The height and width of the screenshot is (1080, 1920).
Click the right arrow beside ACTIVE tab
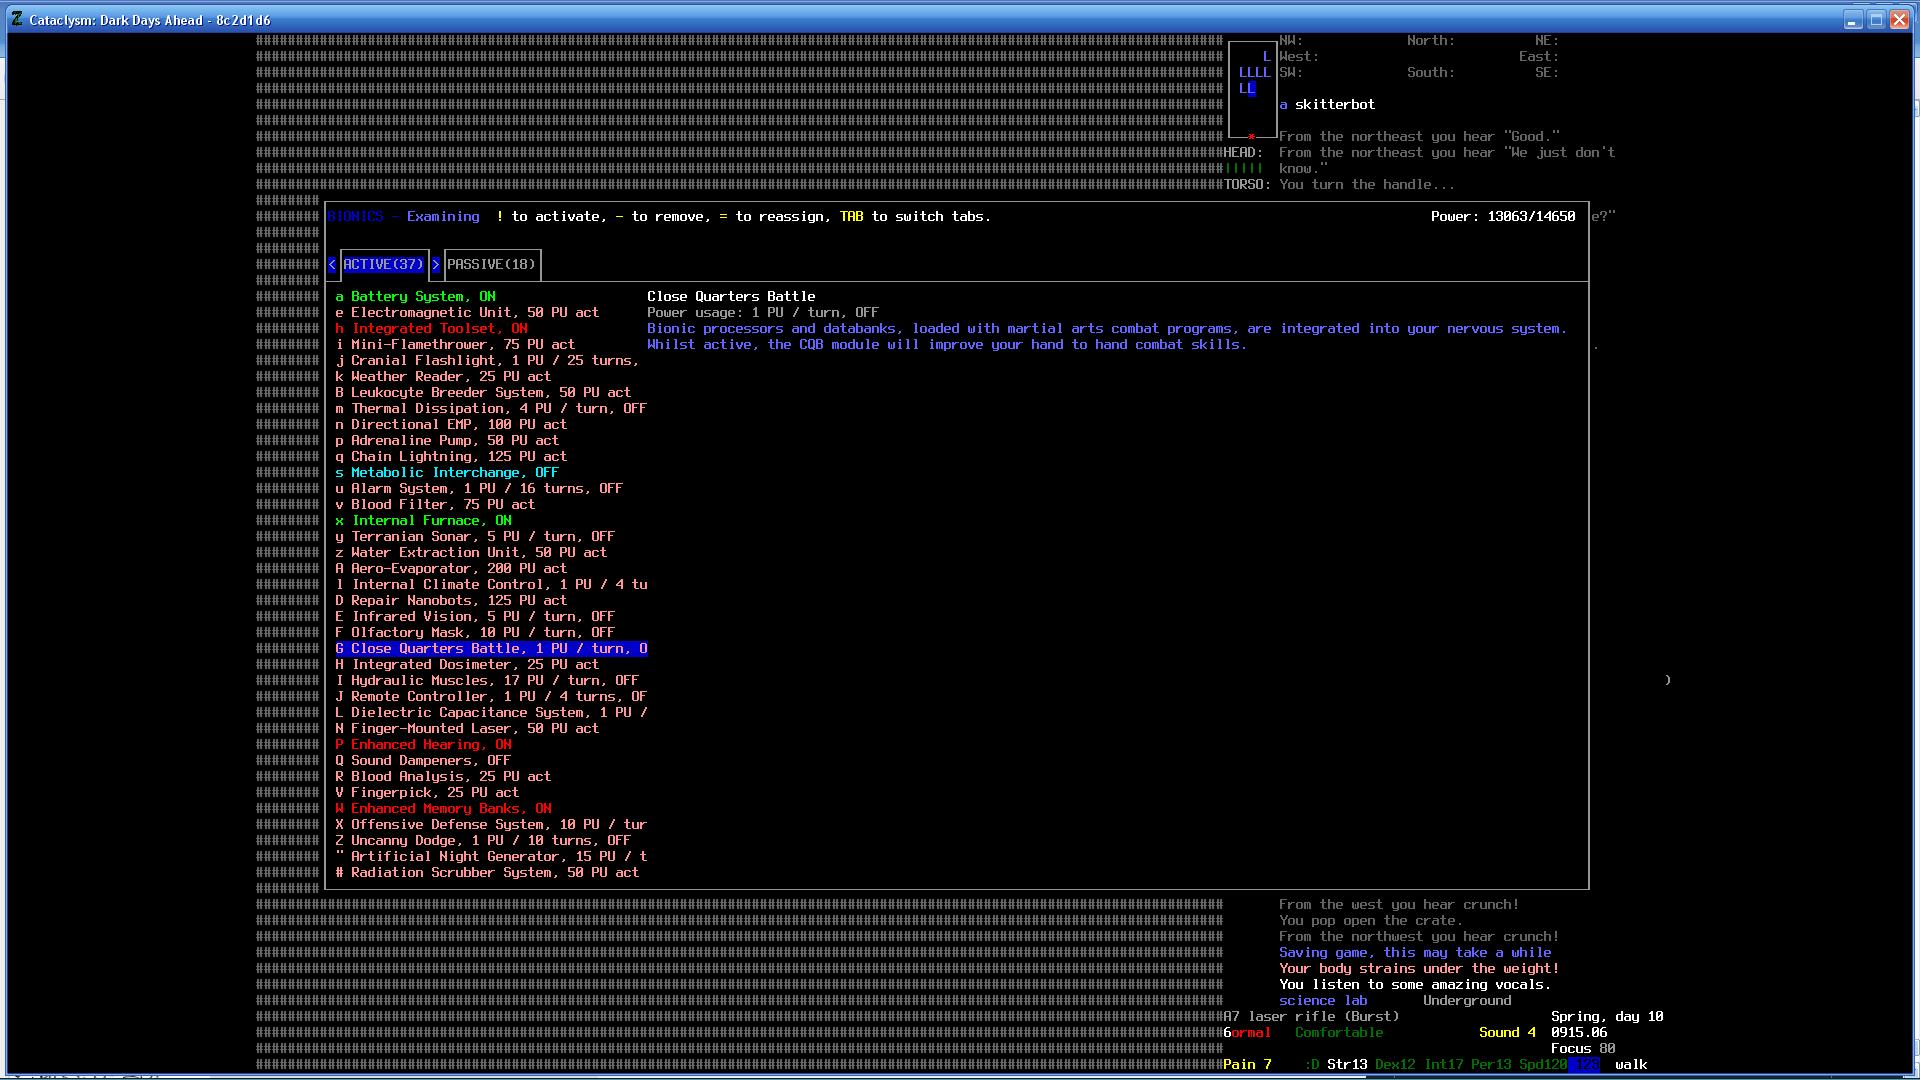pos(436,265)
